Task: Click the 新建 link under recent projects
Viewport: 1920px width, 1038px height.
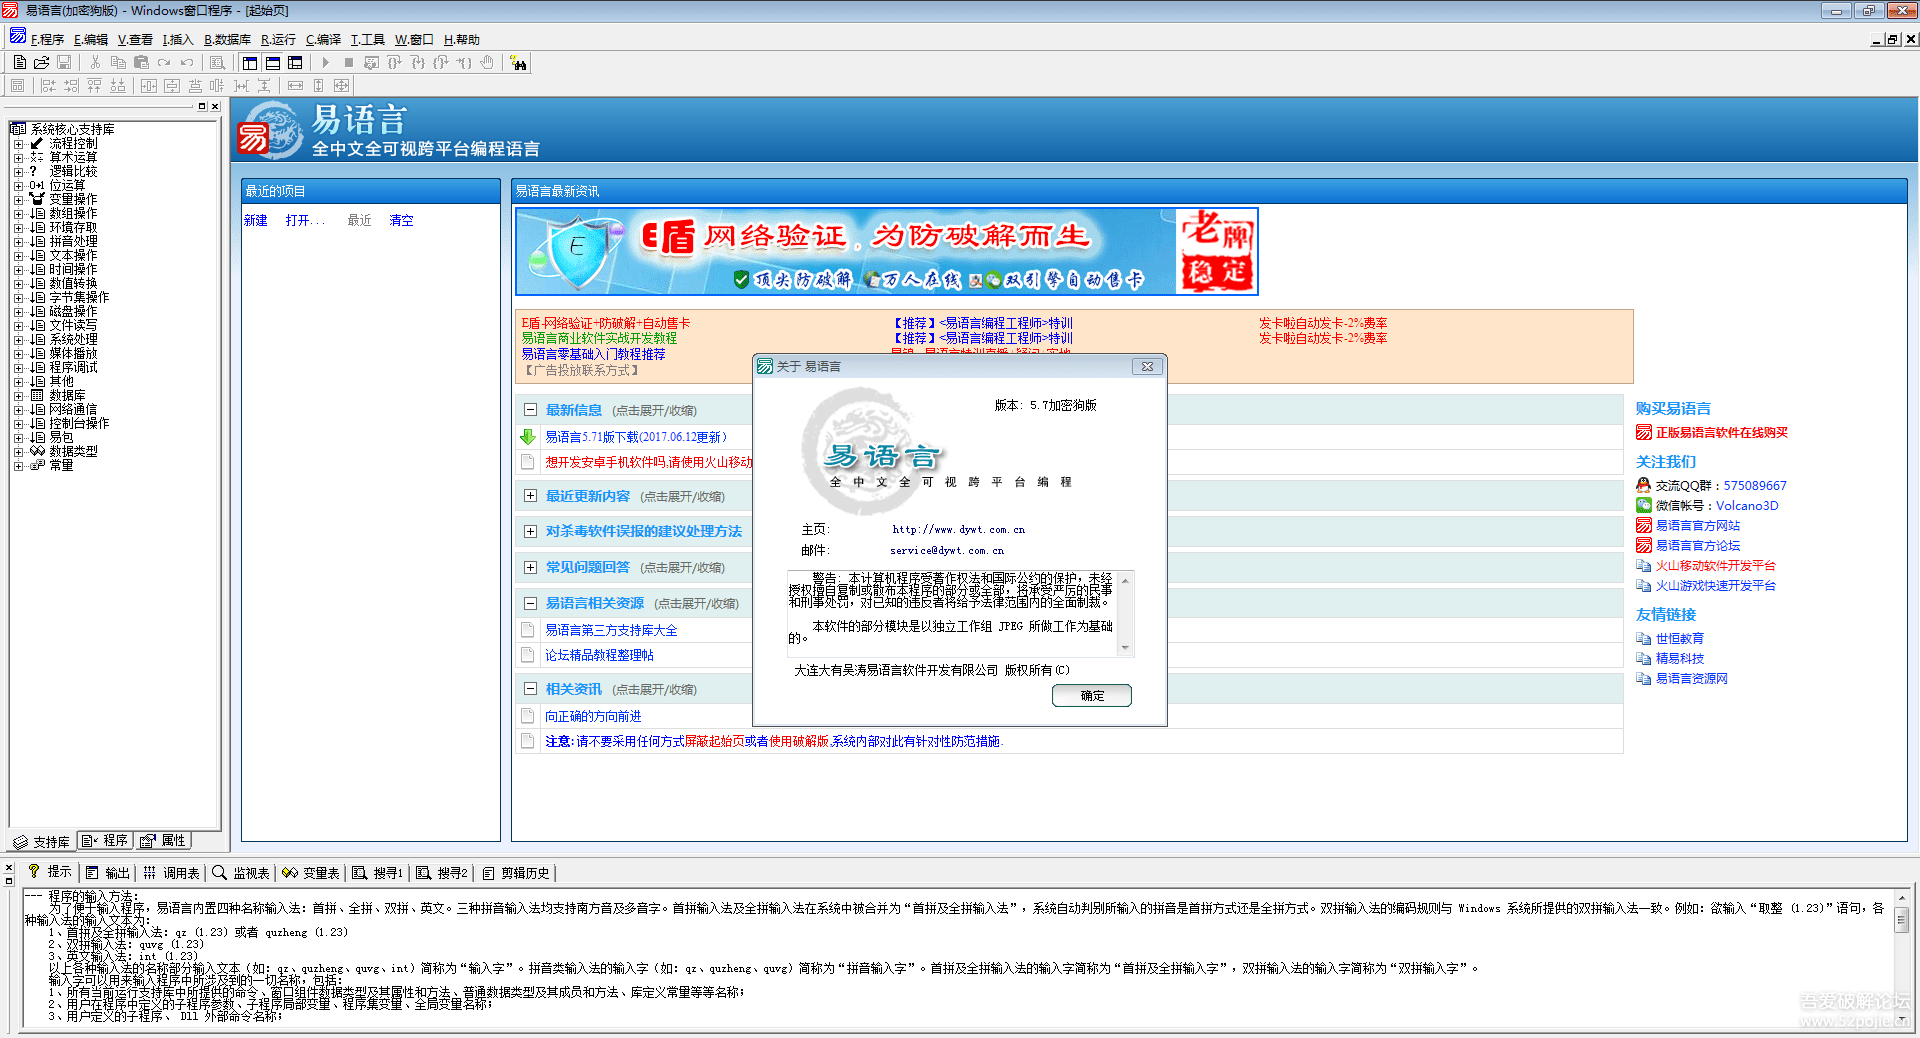Action: pos(256,220)
